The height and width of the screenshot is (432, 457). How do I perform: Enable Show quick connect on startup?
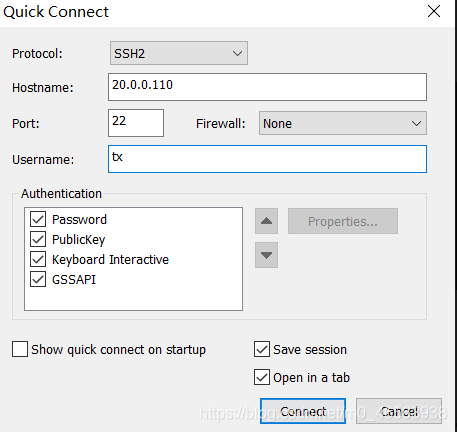coord(20,349)
